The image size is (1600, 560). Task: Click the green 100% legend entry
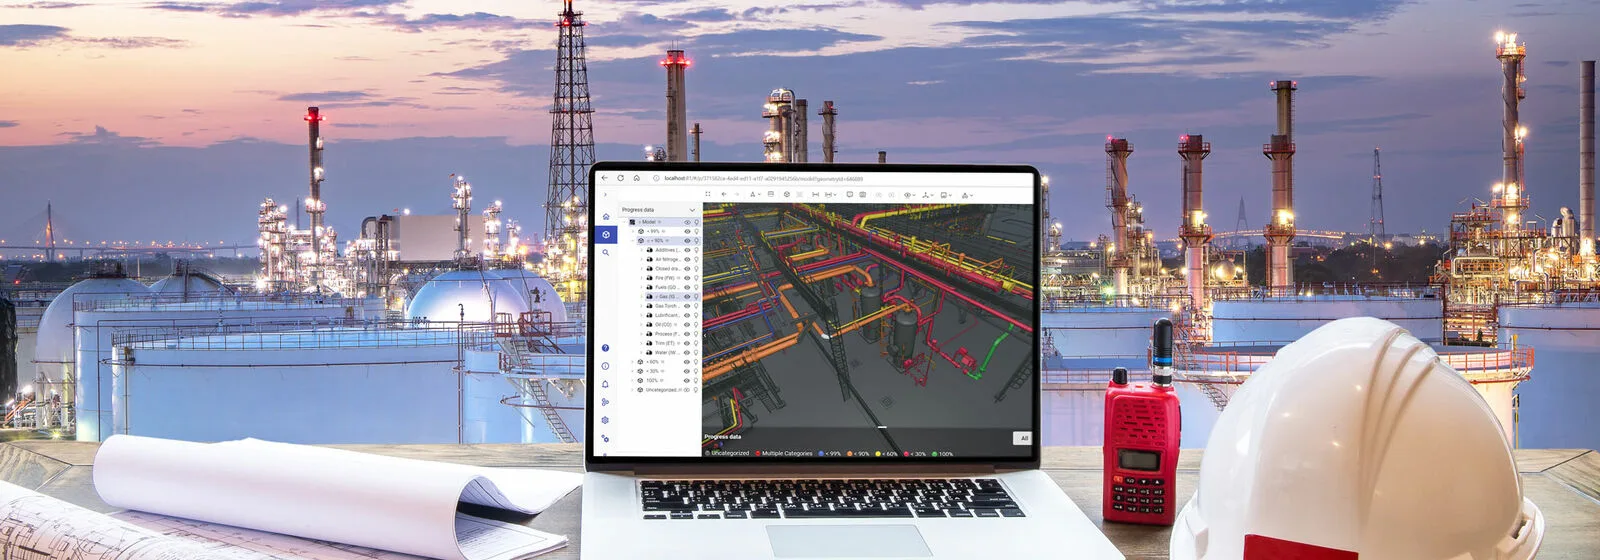point(943,453)
